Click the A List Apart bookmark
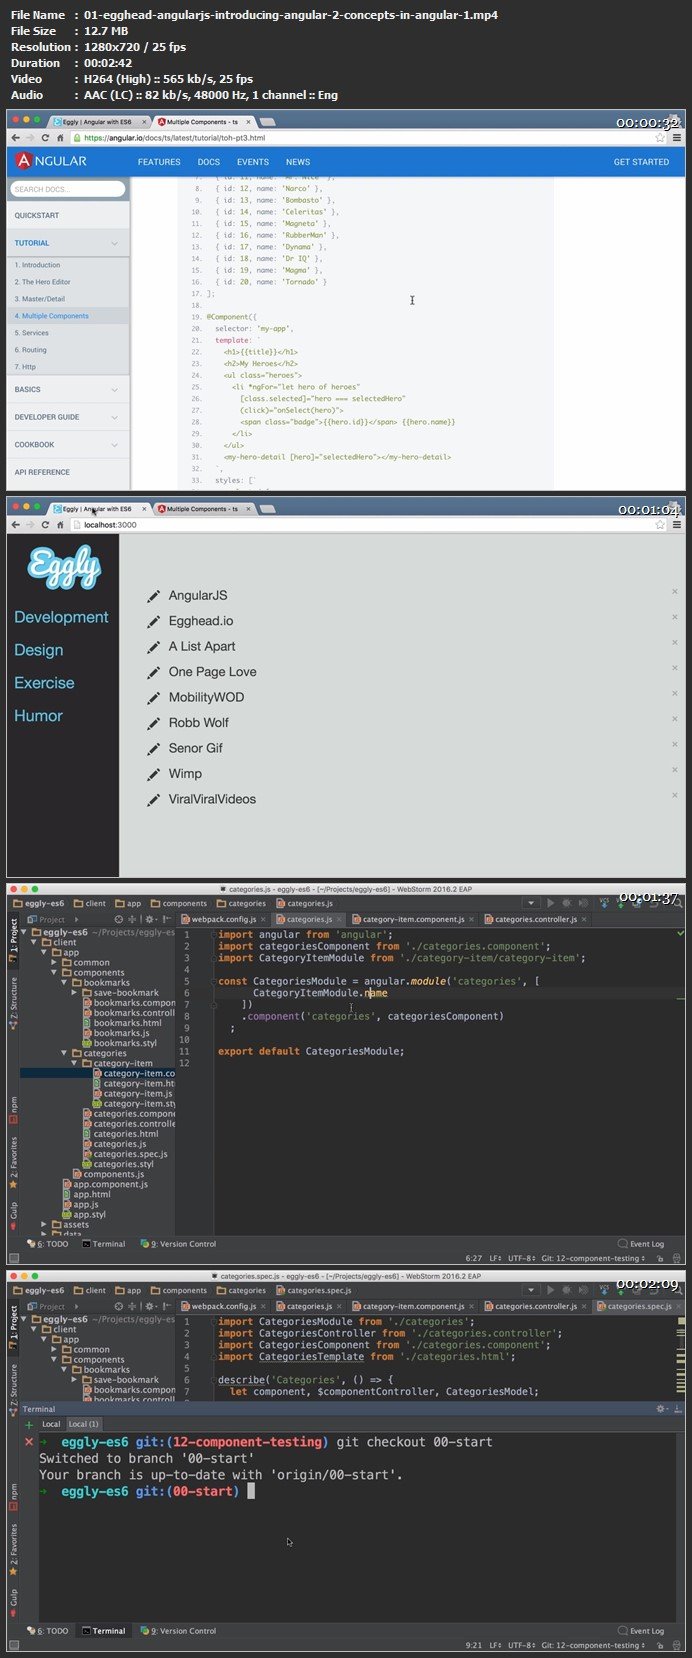Image resolution: width=692 pixels, height=1658 pixels. point(202,646)
